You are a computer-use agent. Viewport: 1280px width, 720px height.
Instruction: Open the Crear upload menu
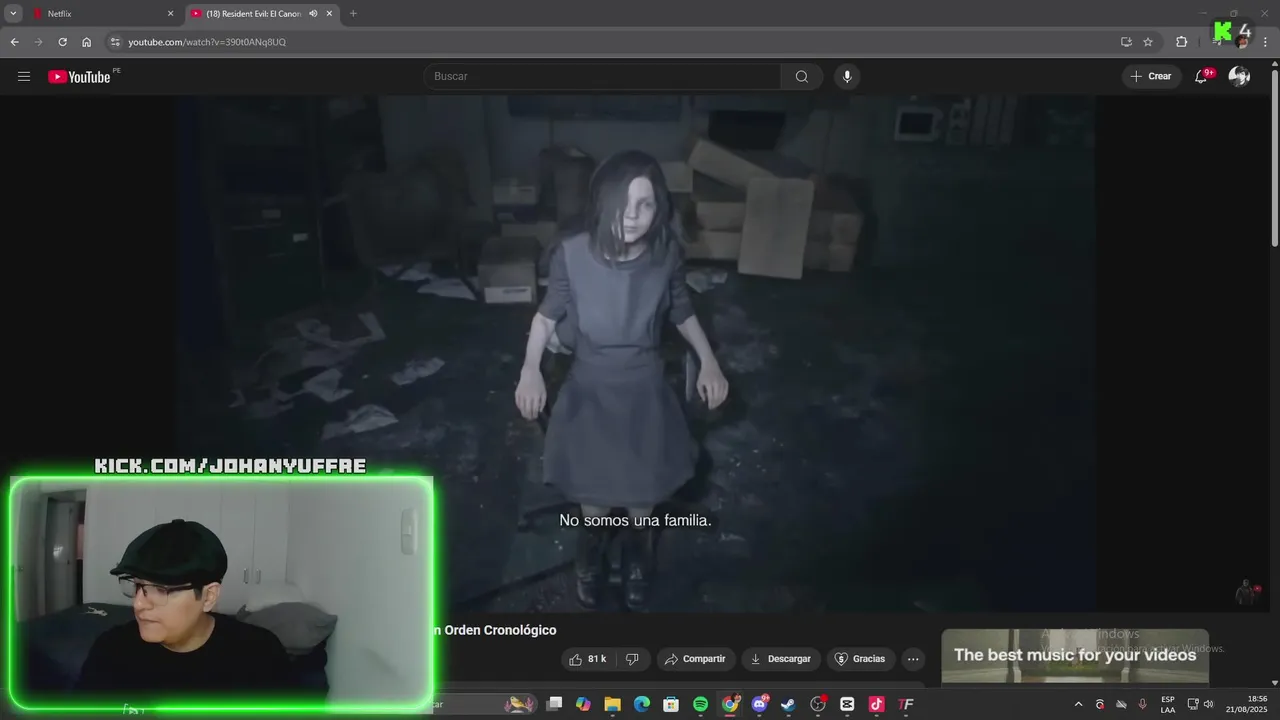[1151, 77]
